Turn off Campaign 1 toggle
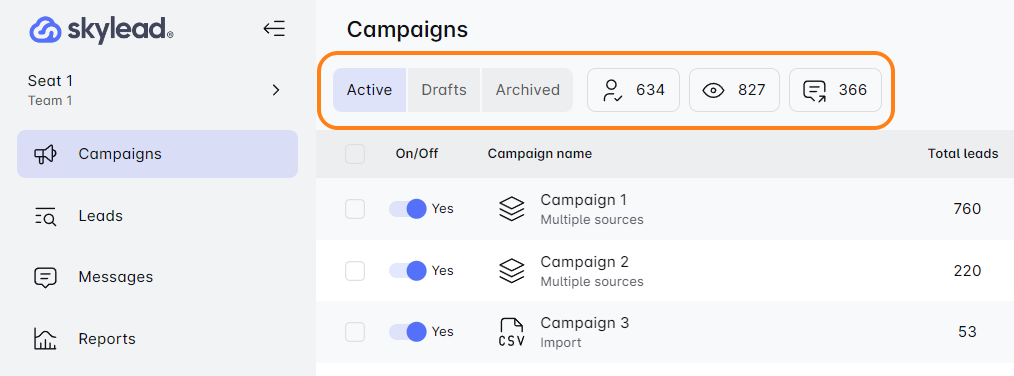The width and height of the screenshot is (1014, 376). tap(408, 209)
